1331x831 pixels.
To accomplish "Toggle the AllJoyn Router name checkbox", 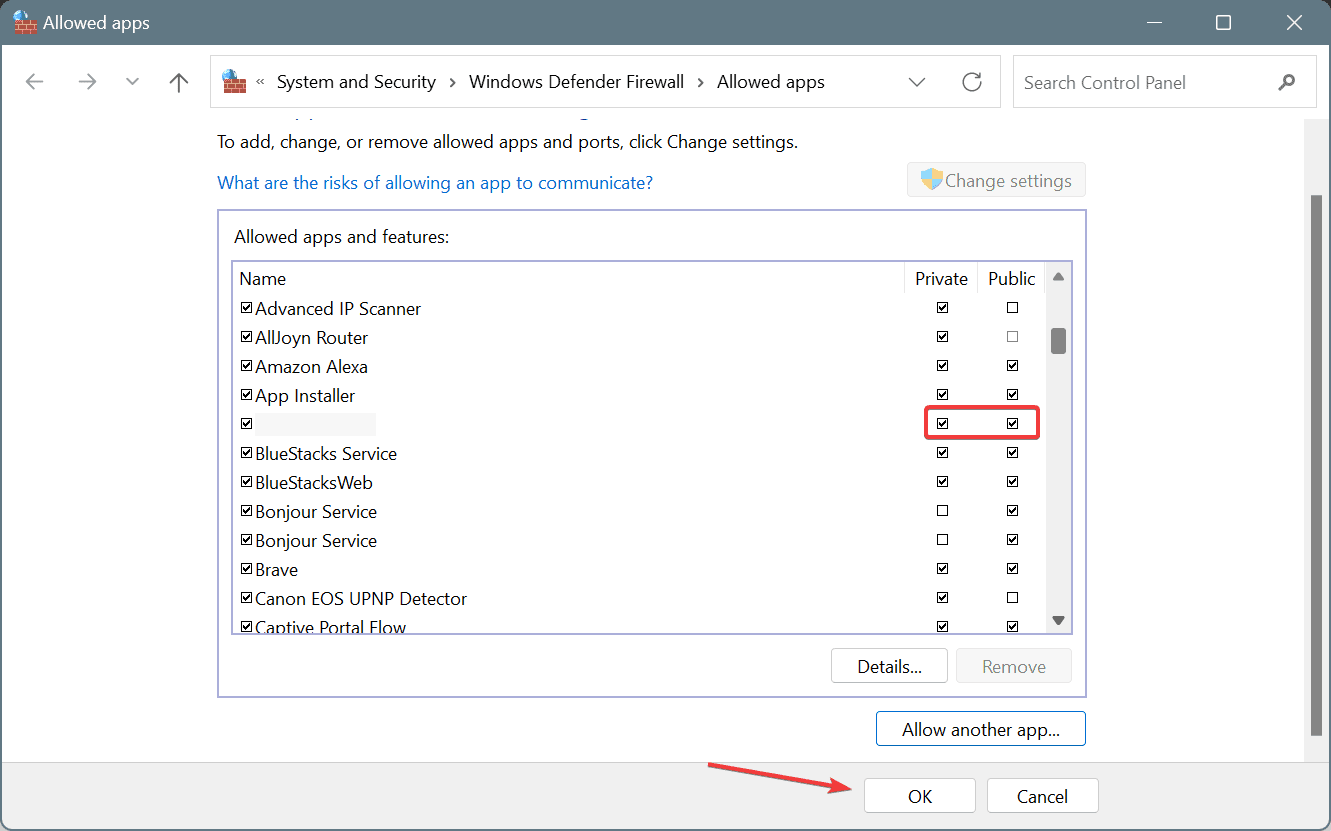I will click(246, 337).
